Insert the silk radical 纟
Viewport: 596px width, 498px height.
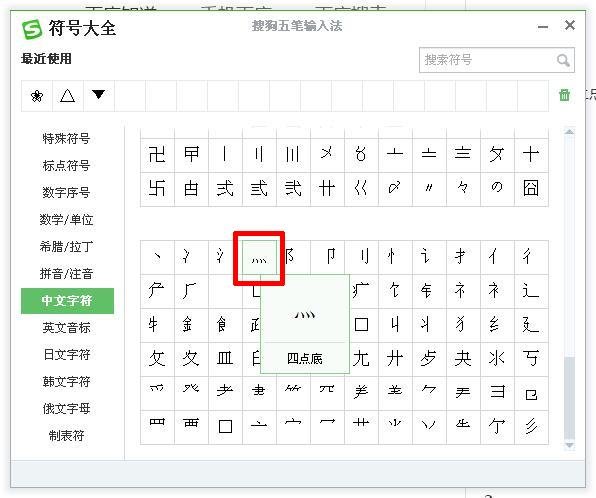tap(497, 325)
